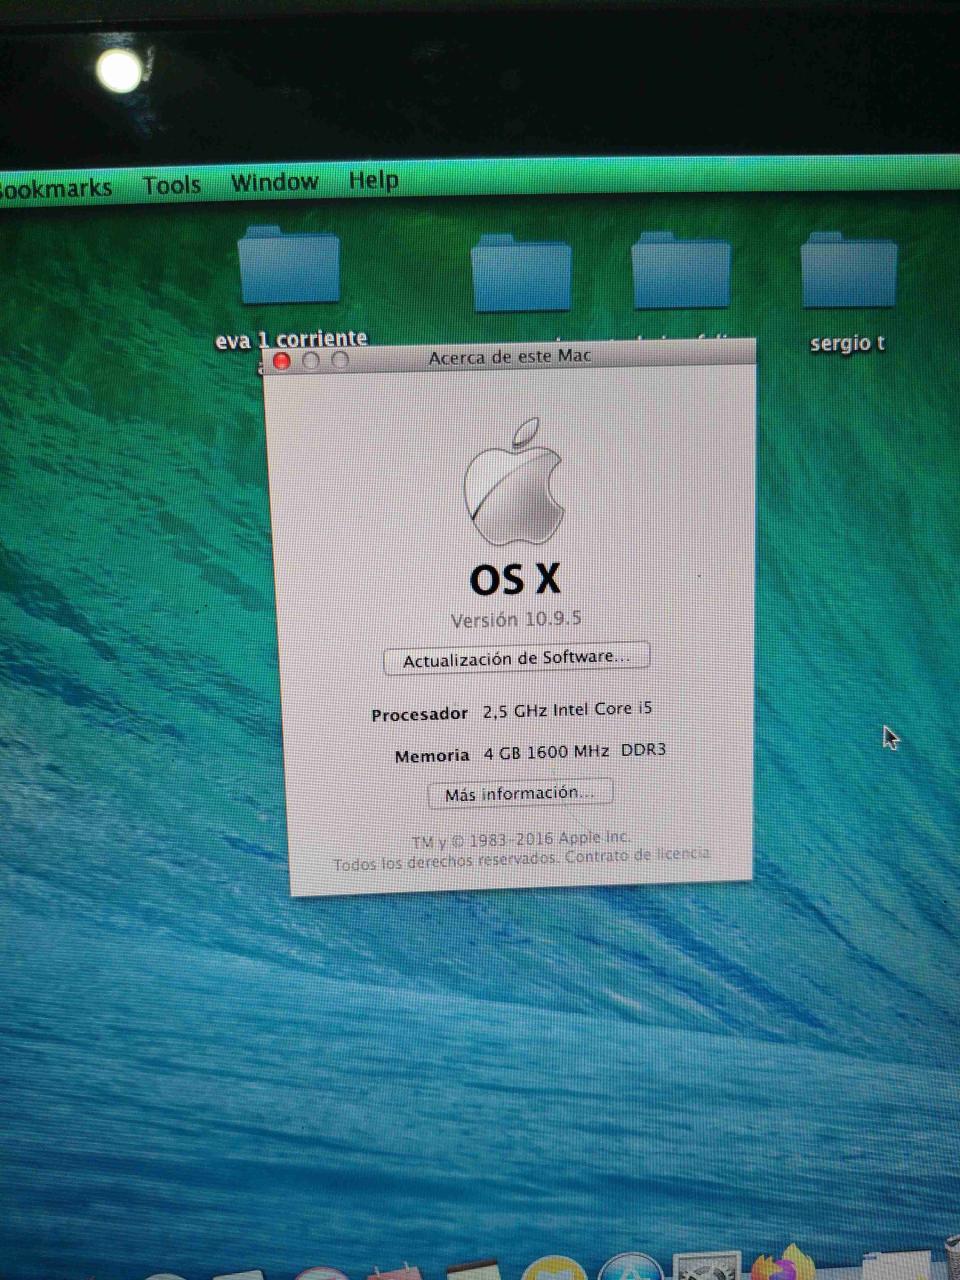
Task: Click the 'Acerca de este Mac' title bar
Action: (510, 357)
